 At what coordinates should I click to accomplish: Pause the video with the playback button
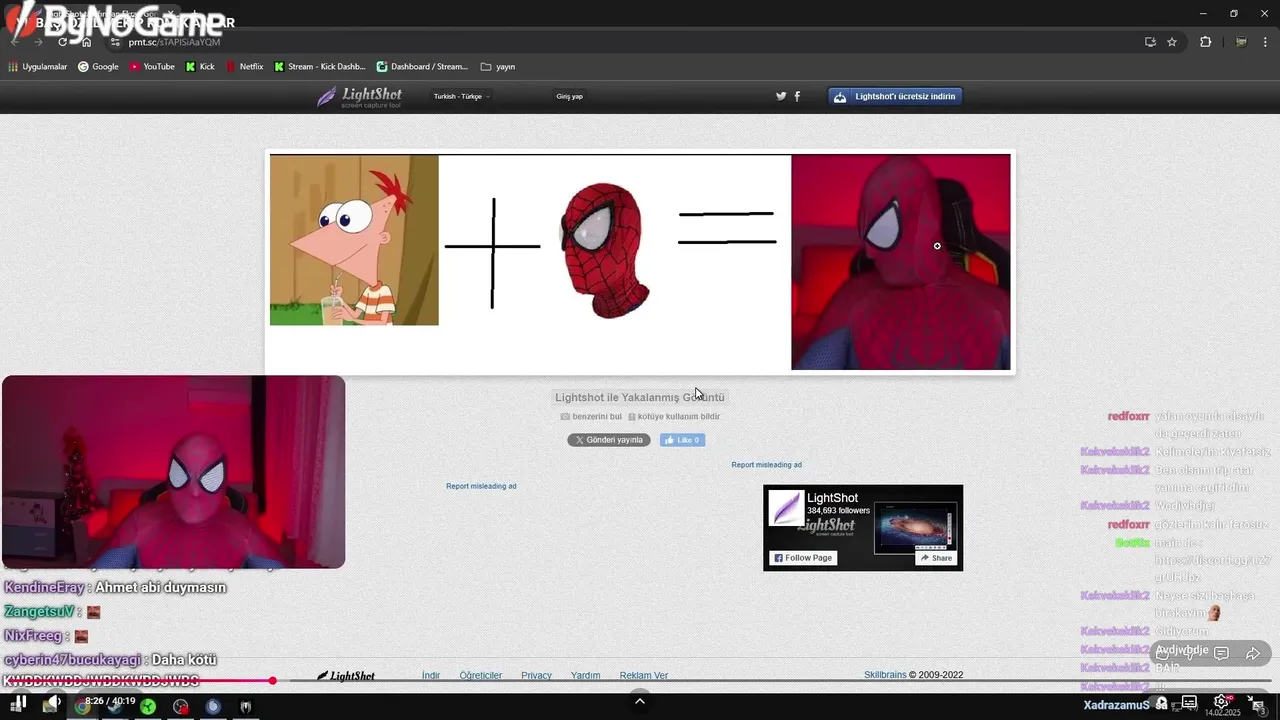(19, 703)
